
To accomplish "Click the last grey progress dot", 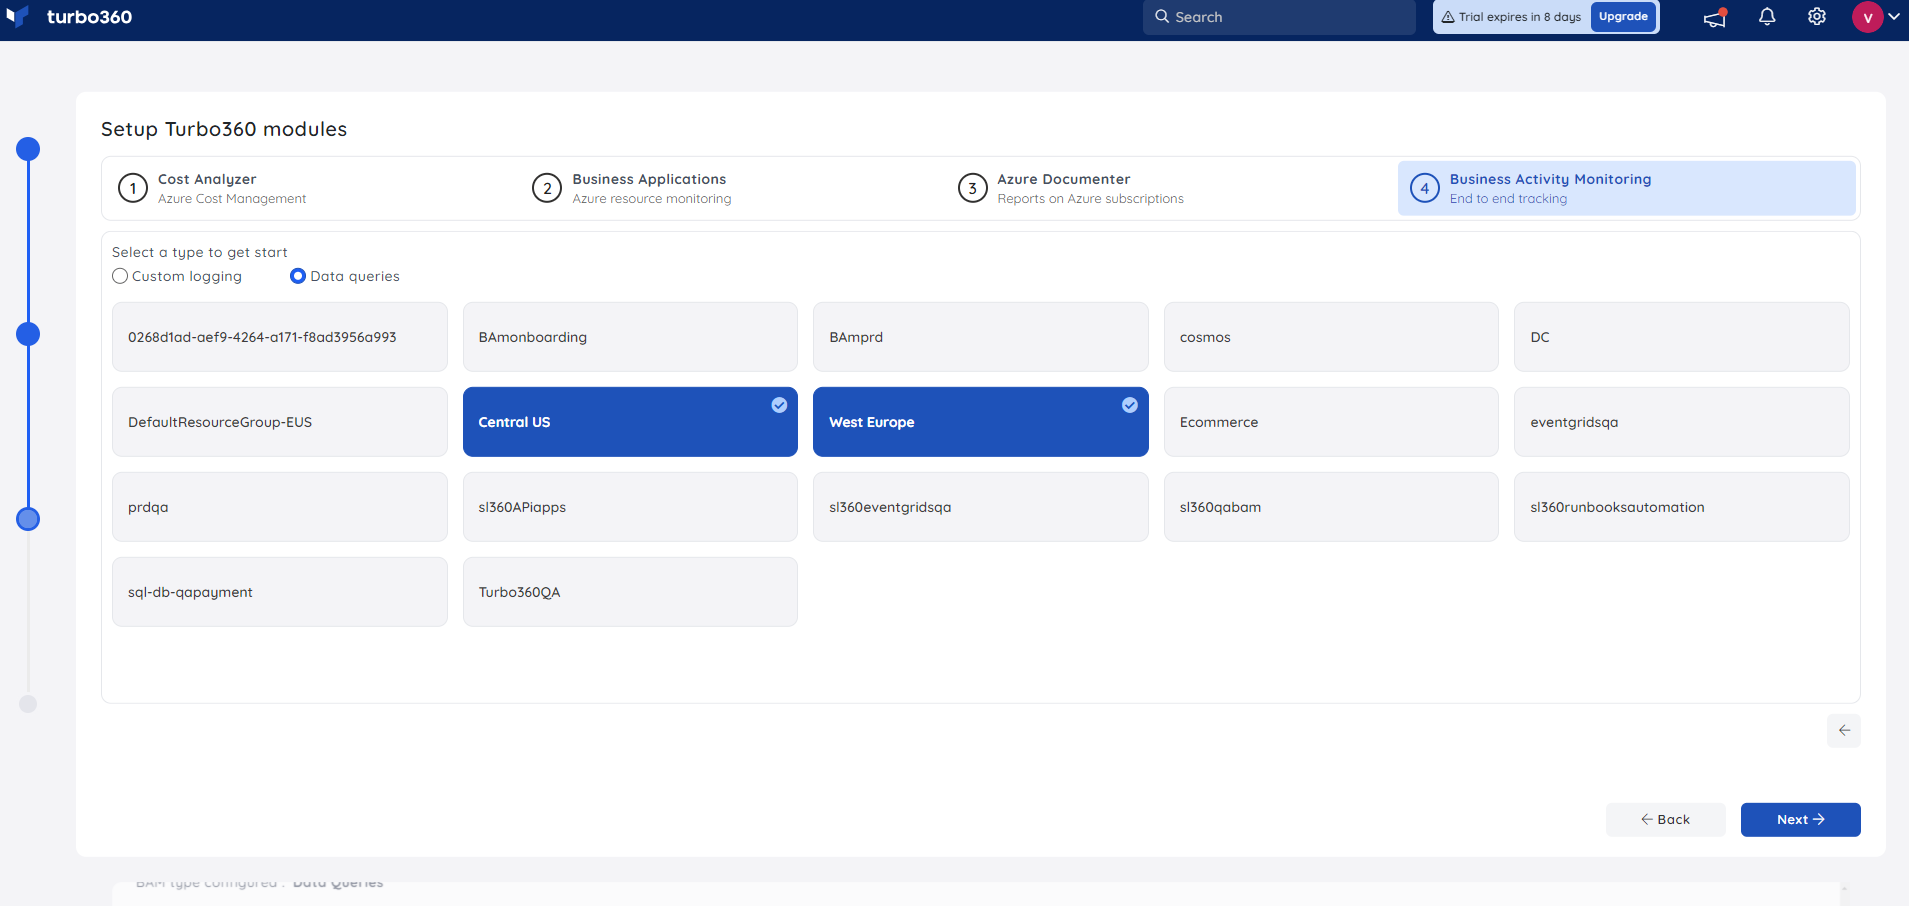I will pos(28,704).
